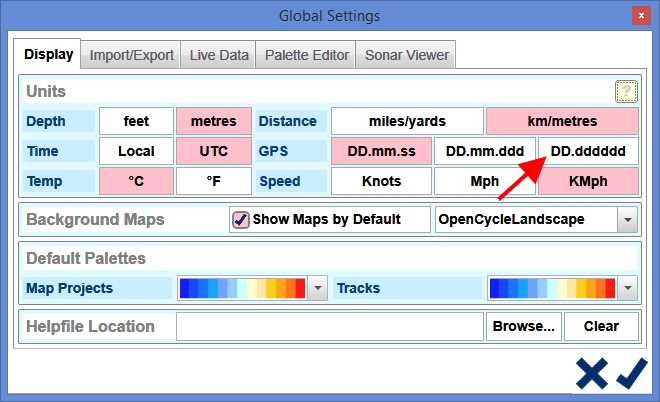The height and width of the screenshot is (402, 660).
Task: Click the Browse... button
Action: click(523, 326)
